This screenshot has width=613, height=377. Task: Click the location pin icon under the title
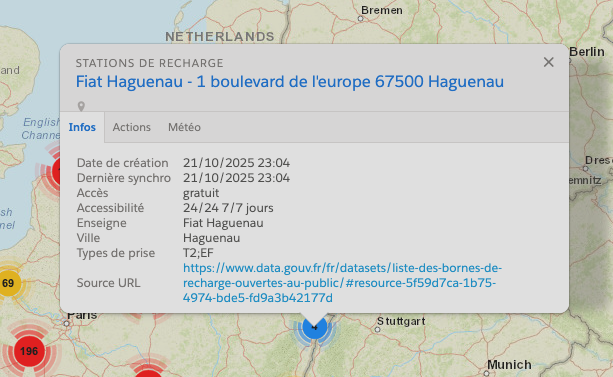point(81,106)
